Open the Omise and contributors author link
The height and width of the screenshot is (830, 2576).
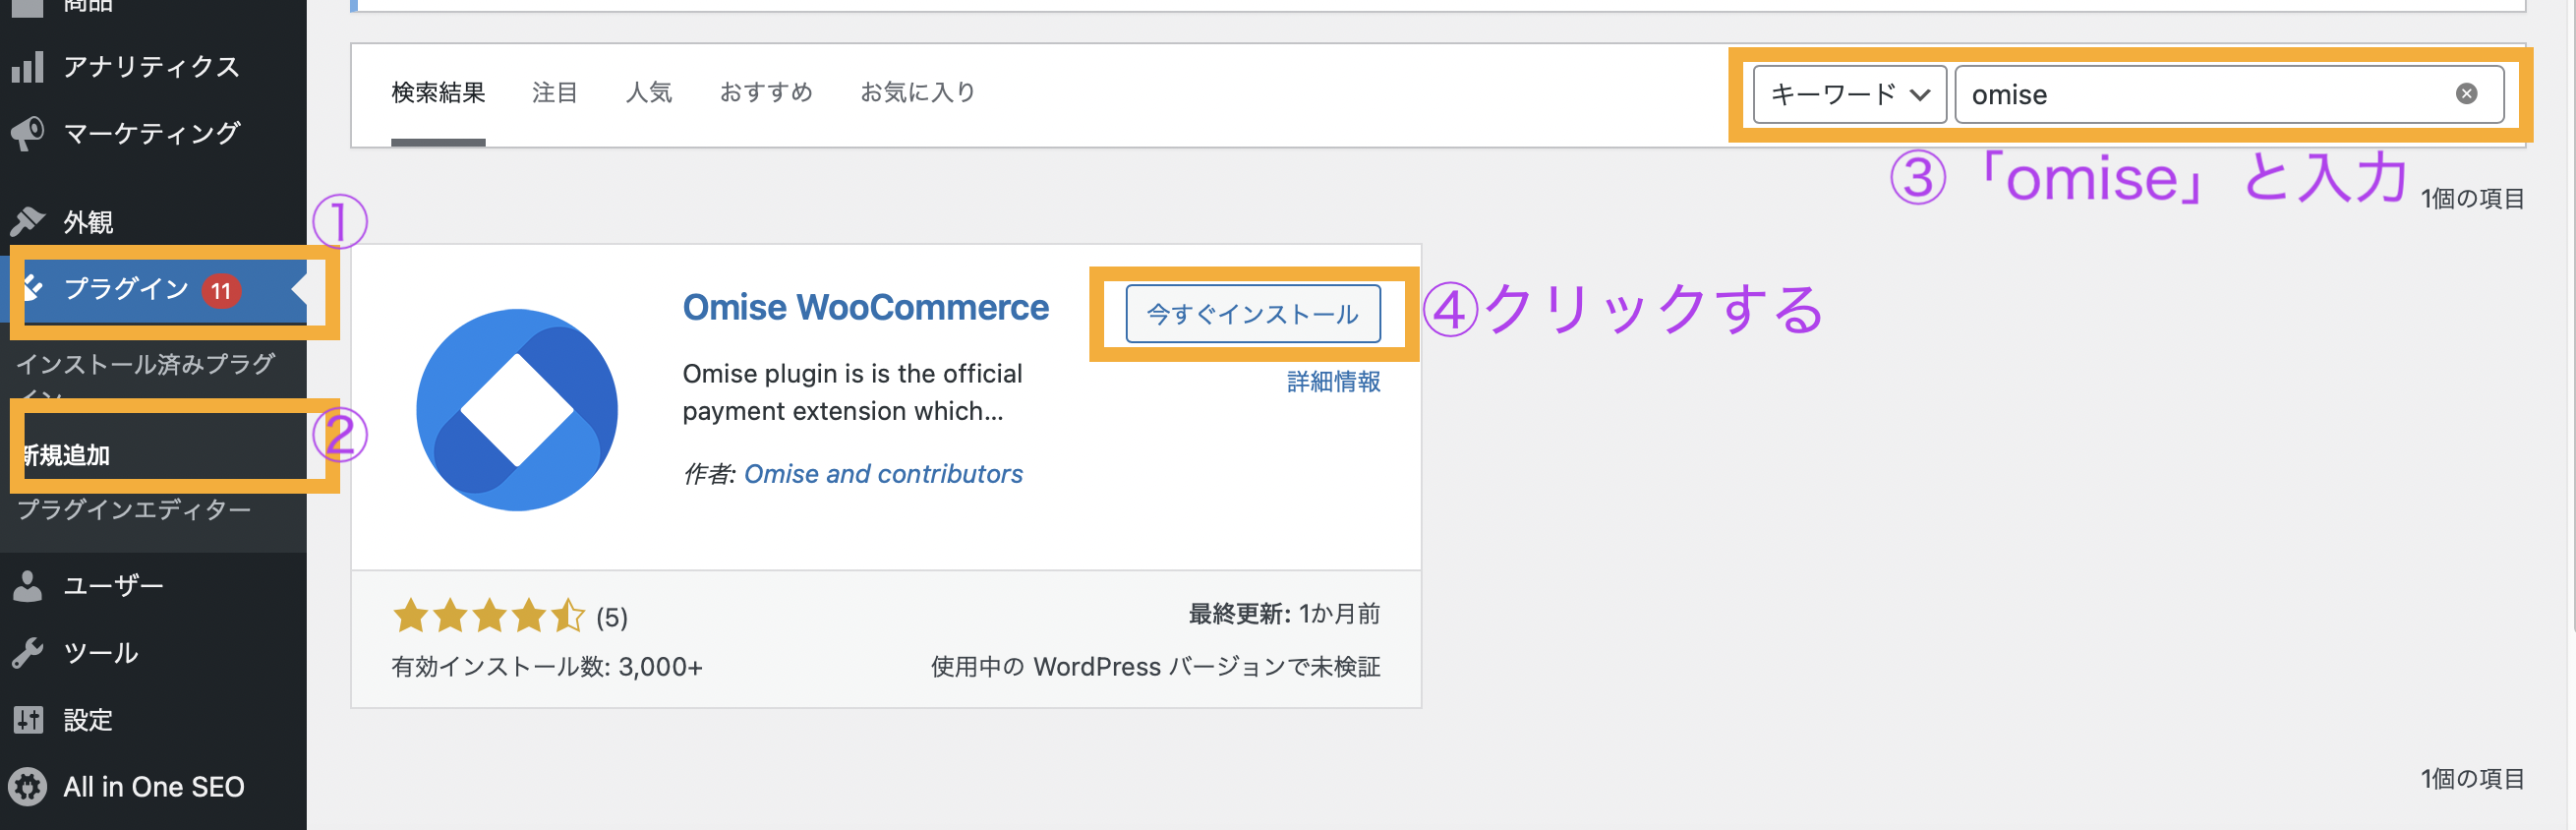pyautogui.click(x=883, y=474)
